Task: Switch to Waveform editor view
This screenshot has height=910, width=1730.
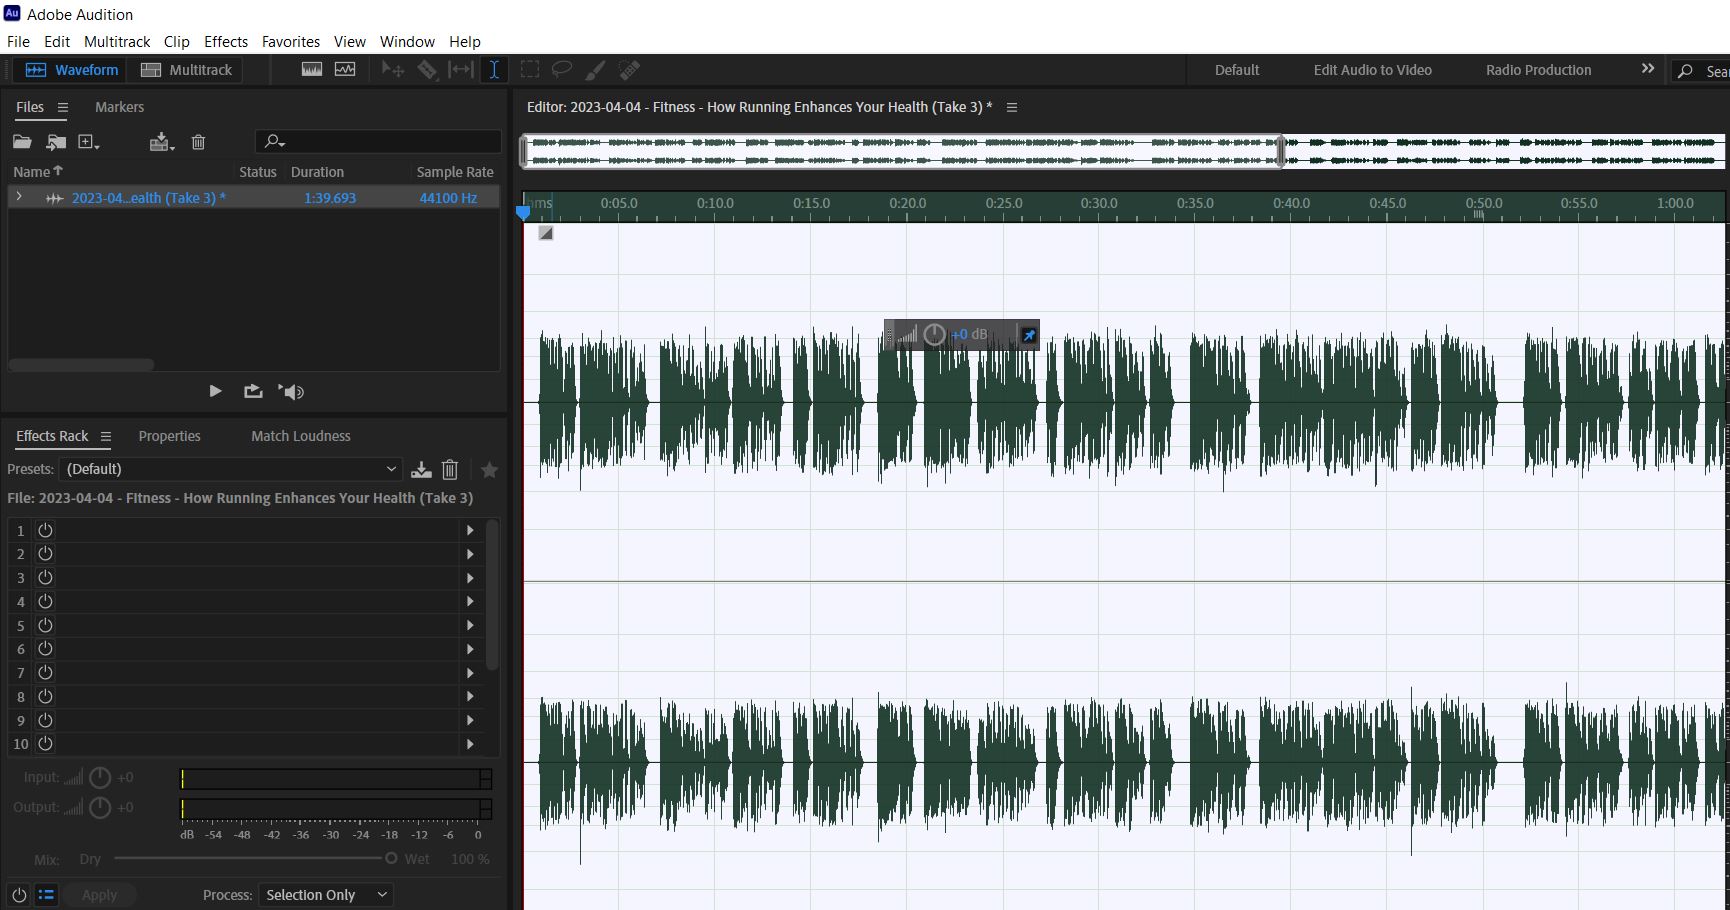Action: (72, 70)
